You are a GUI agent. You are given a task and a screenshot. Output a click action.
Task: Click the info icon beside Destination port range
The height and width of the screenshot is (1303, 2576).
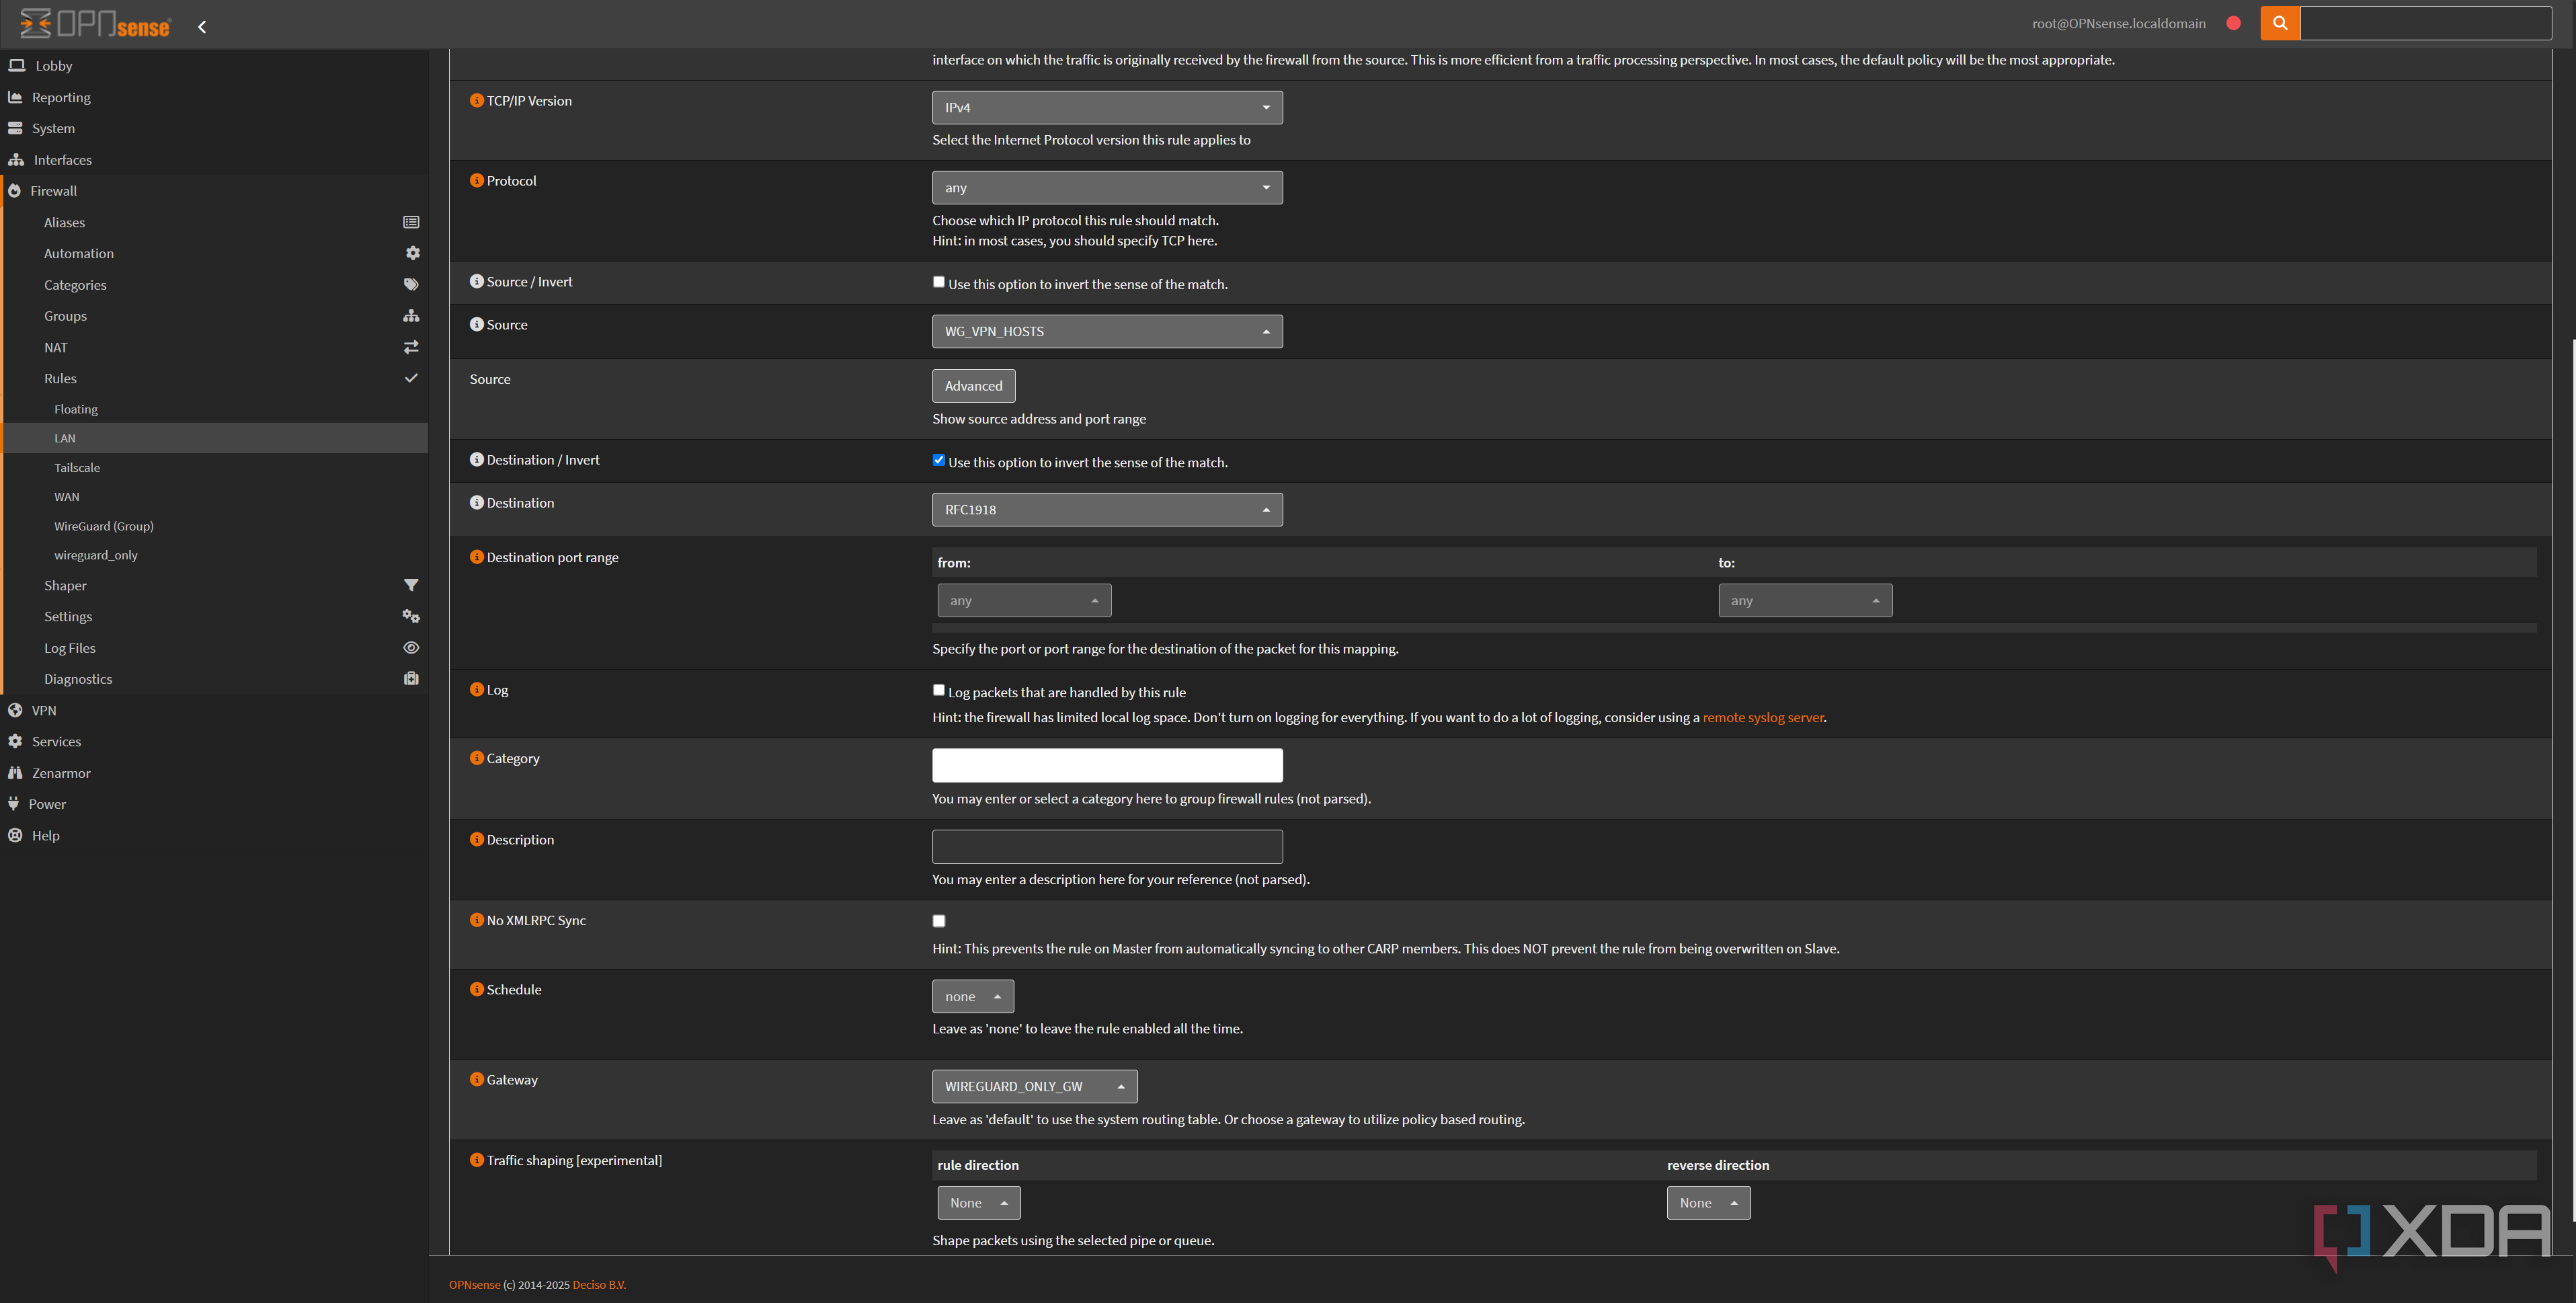(x=477, y=557)
